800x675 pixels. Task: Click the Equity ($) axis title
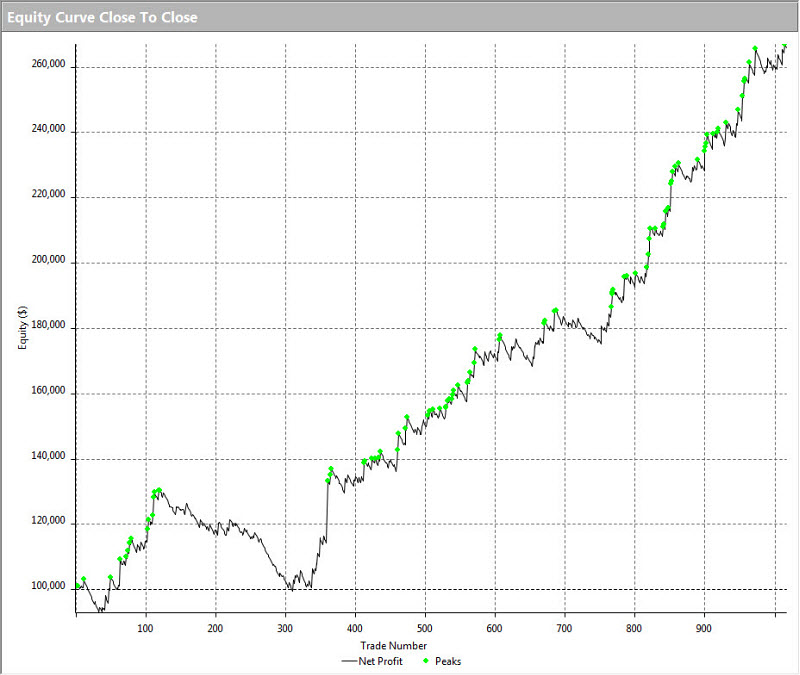pos(22,328)
